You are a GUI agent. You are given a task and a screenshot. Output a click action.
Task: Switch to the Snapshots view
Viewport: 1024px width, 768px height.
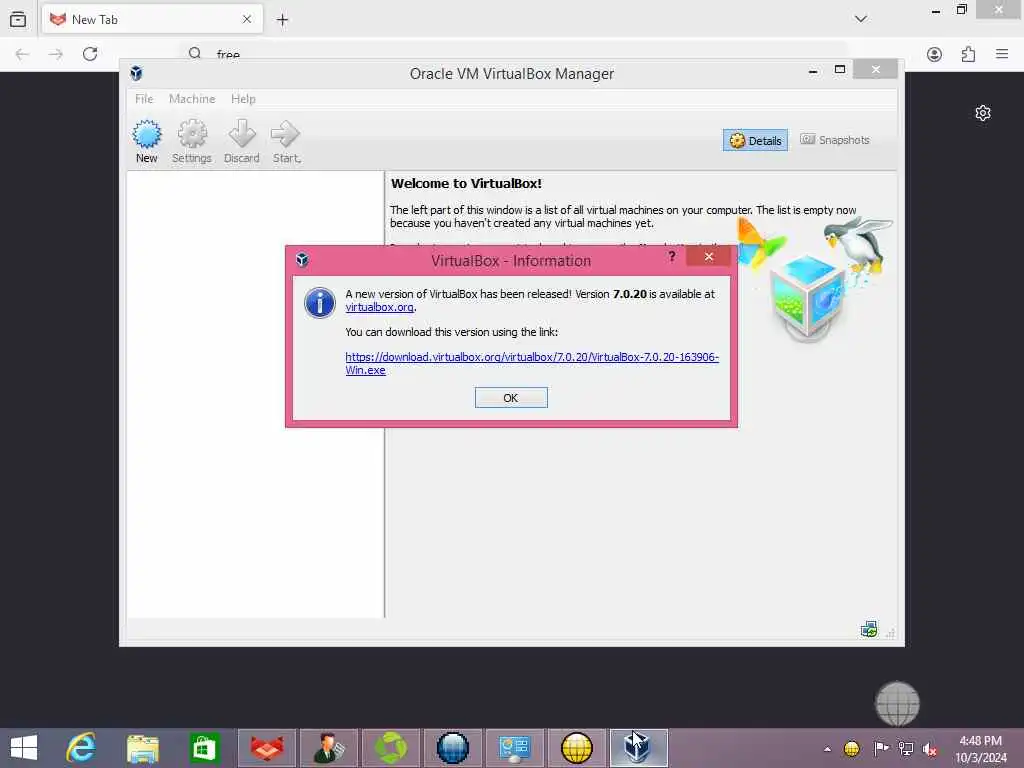[835, 140]
